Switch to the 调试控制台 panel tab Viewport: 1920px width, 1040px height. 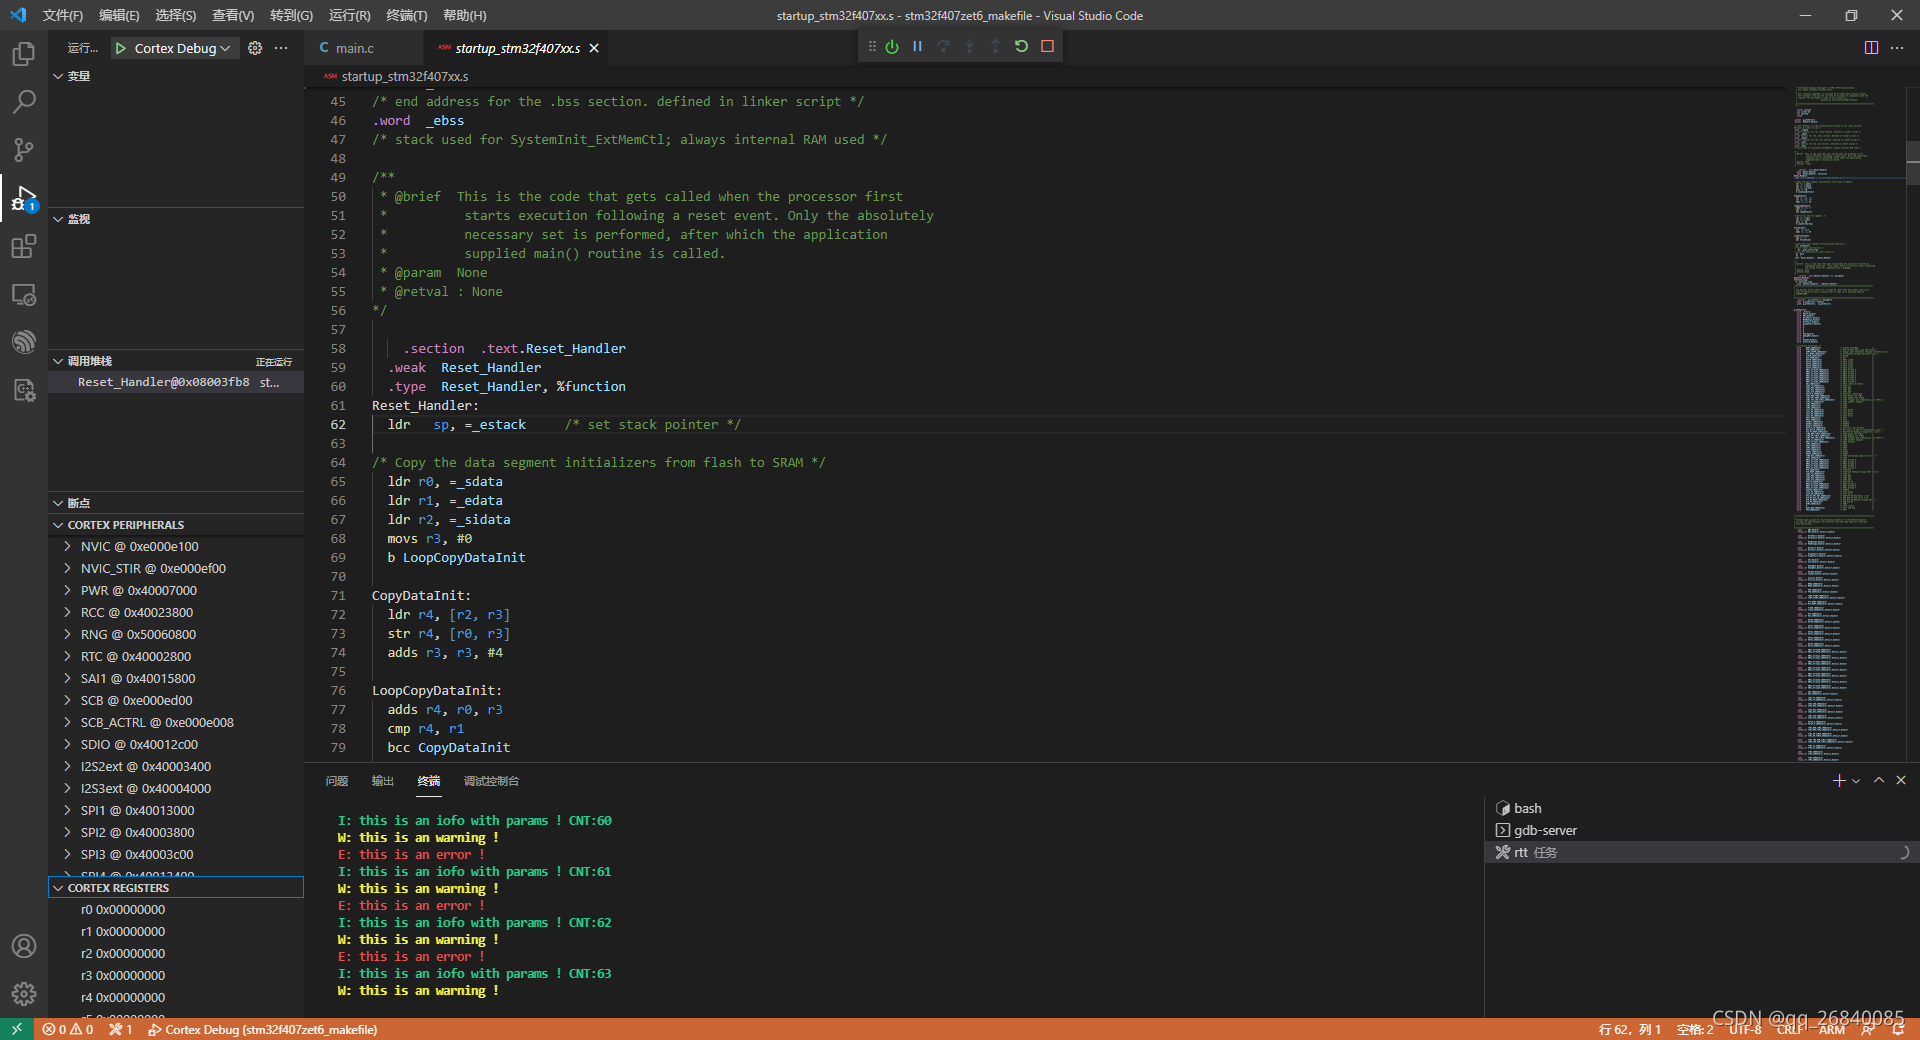pyautogui.click(x=489, y=781)
